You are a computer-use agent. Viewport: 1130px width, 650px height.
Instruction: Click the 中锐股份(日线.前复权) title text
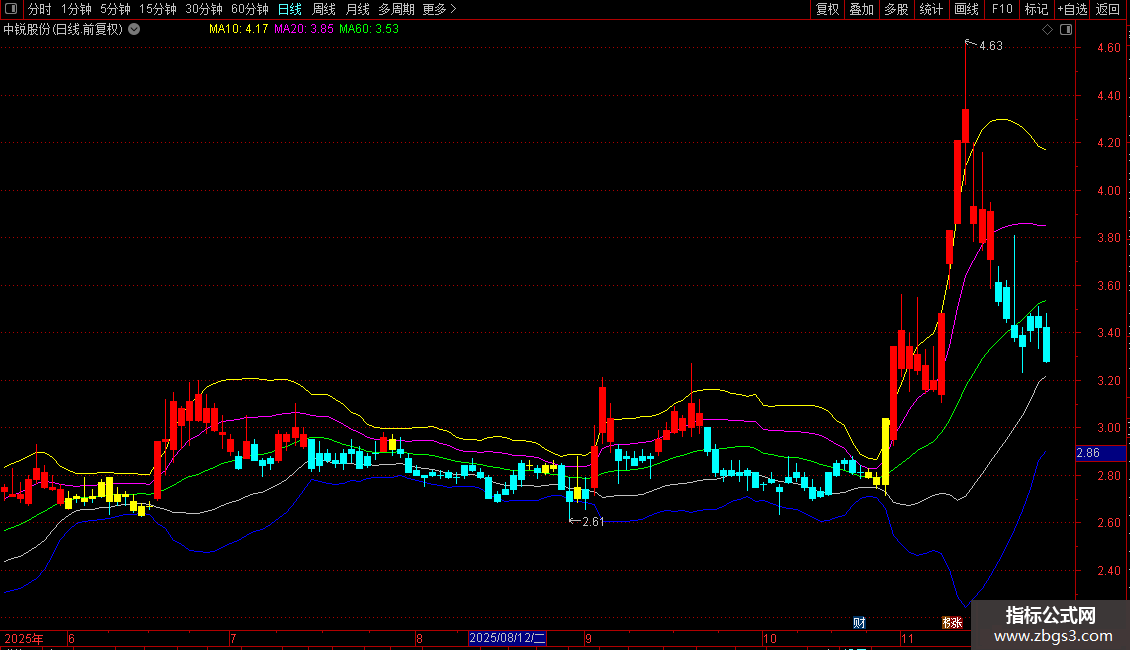63,30
